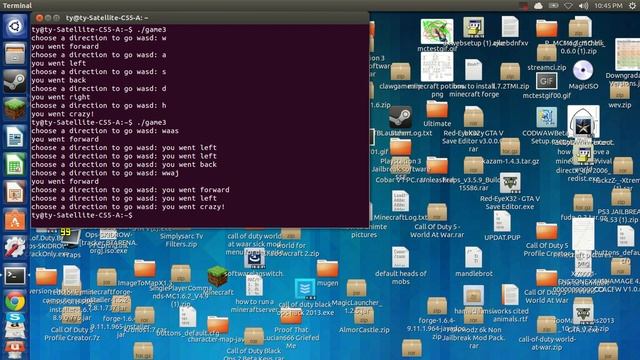
Task: Select the minecraft potions png thumbnail
Action: [437, 67]
